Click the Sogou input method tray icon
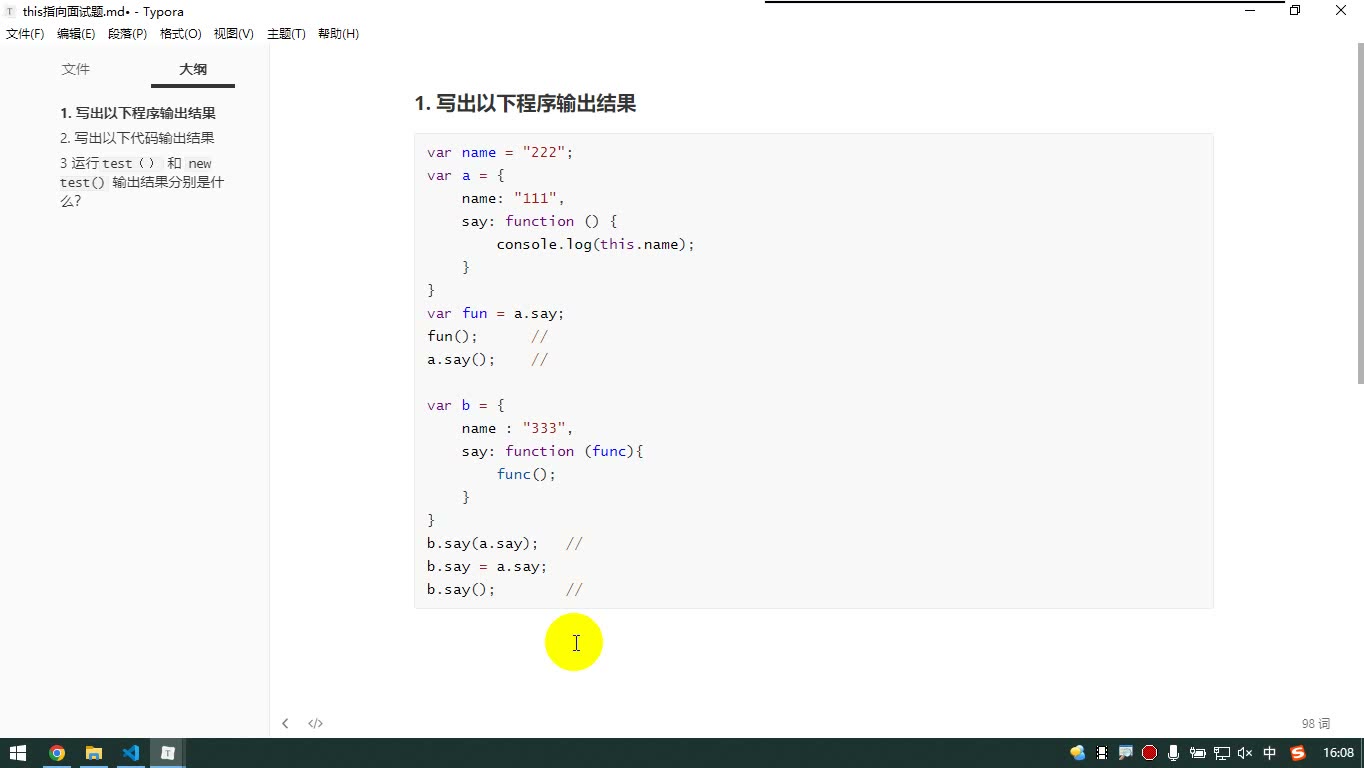 [x=1298, y=753]
